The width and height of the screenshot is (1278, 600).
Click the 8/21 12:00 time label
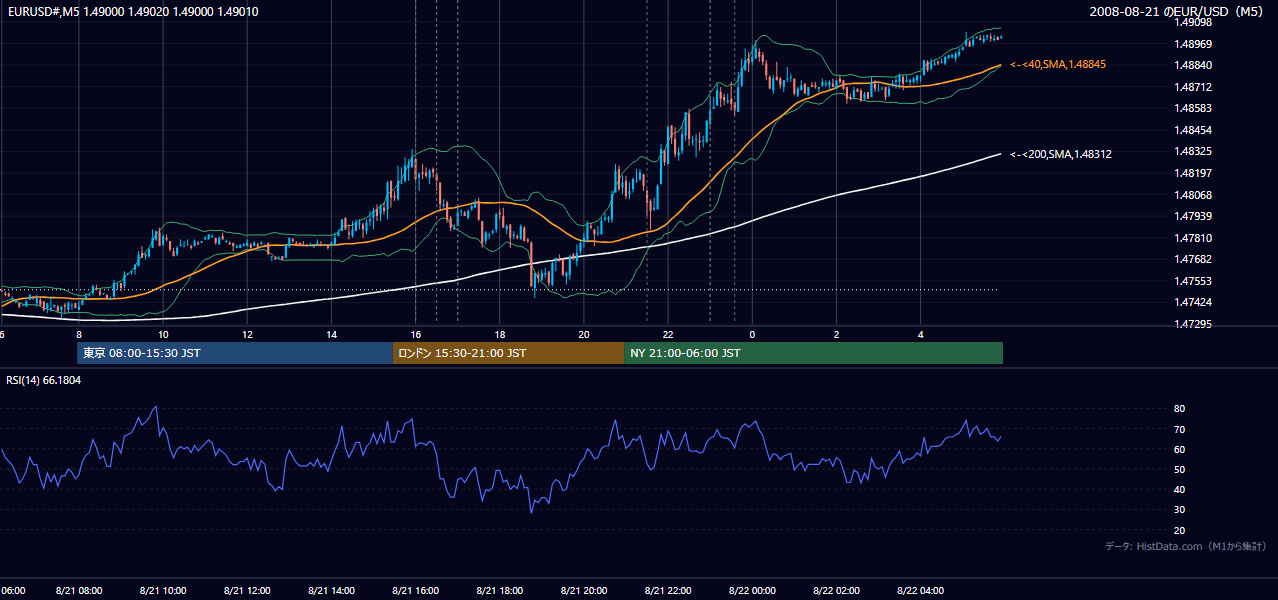247,591
